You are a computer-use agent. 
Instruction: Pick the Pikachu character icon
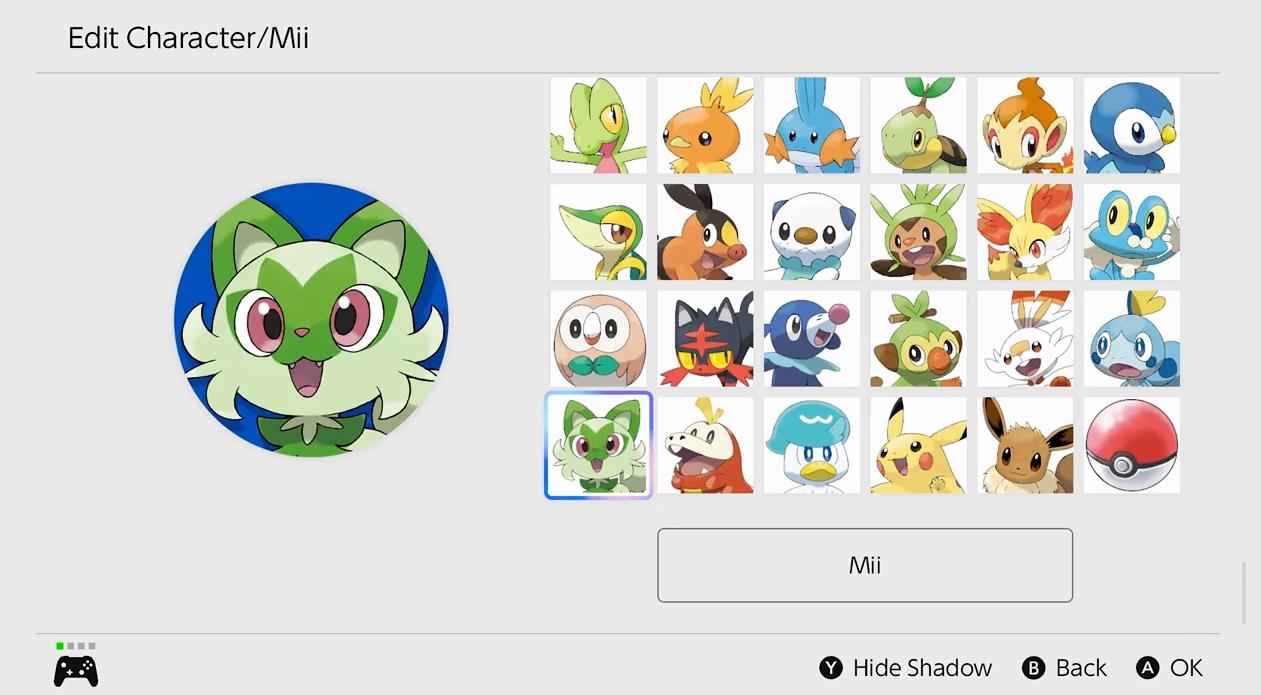(918, 445)
